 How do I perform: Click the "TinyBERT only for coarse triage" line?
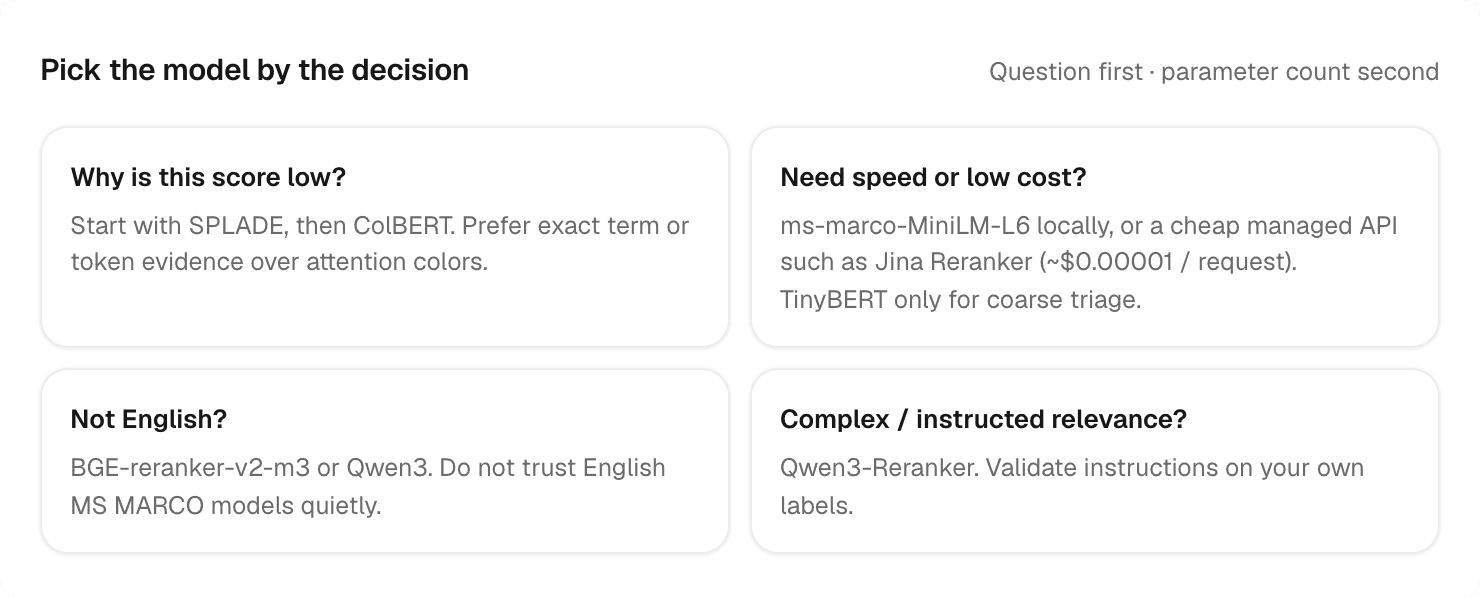961,301
